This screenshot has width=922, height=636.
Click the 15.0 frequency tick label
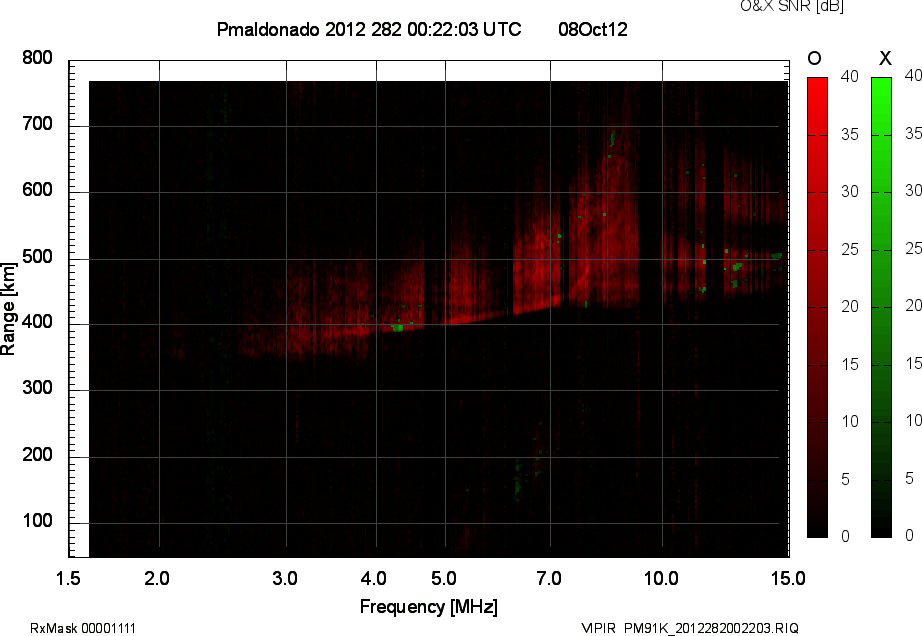pyautogui.click(x=788, y=578)
